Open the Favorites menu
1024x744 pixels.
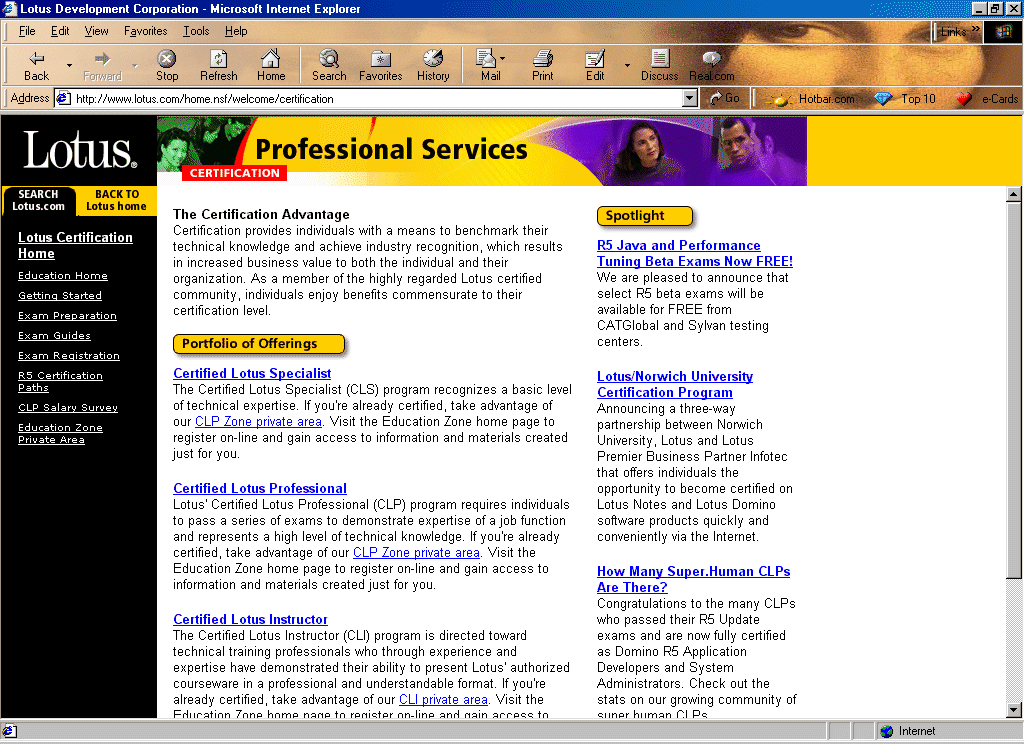146,31
